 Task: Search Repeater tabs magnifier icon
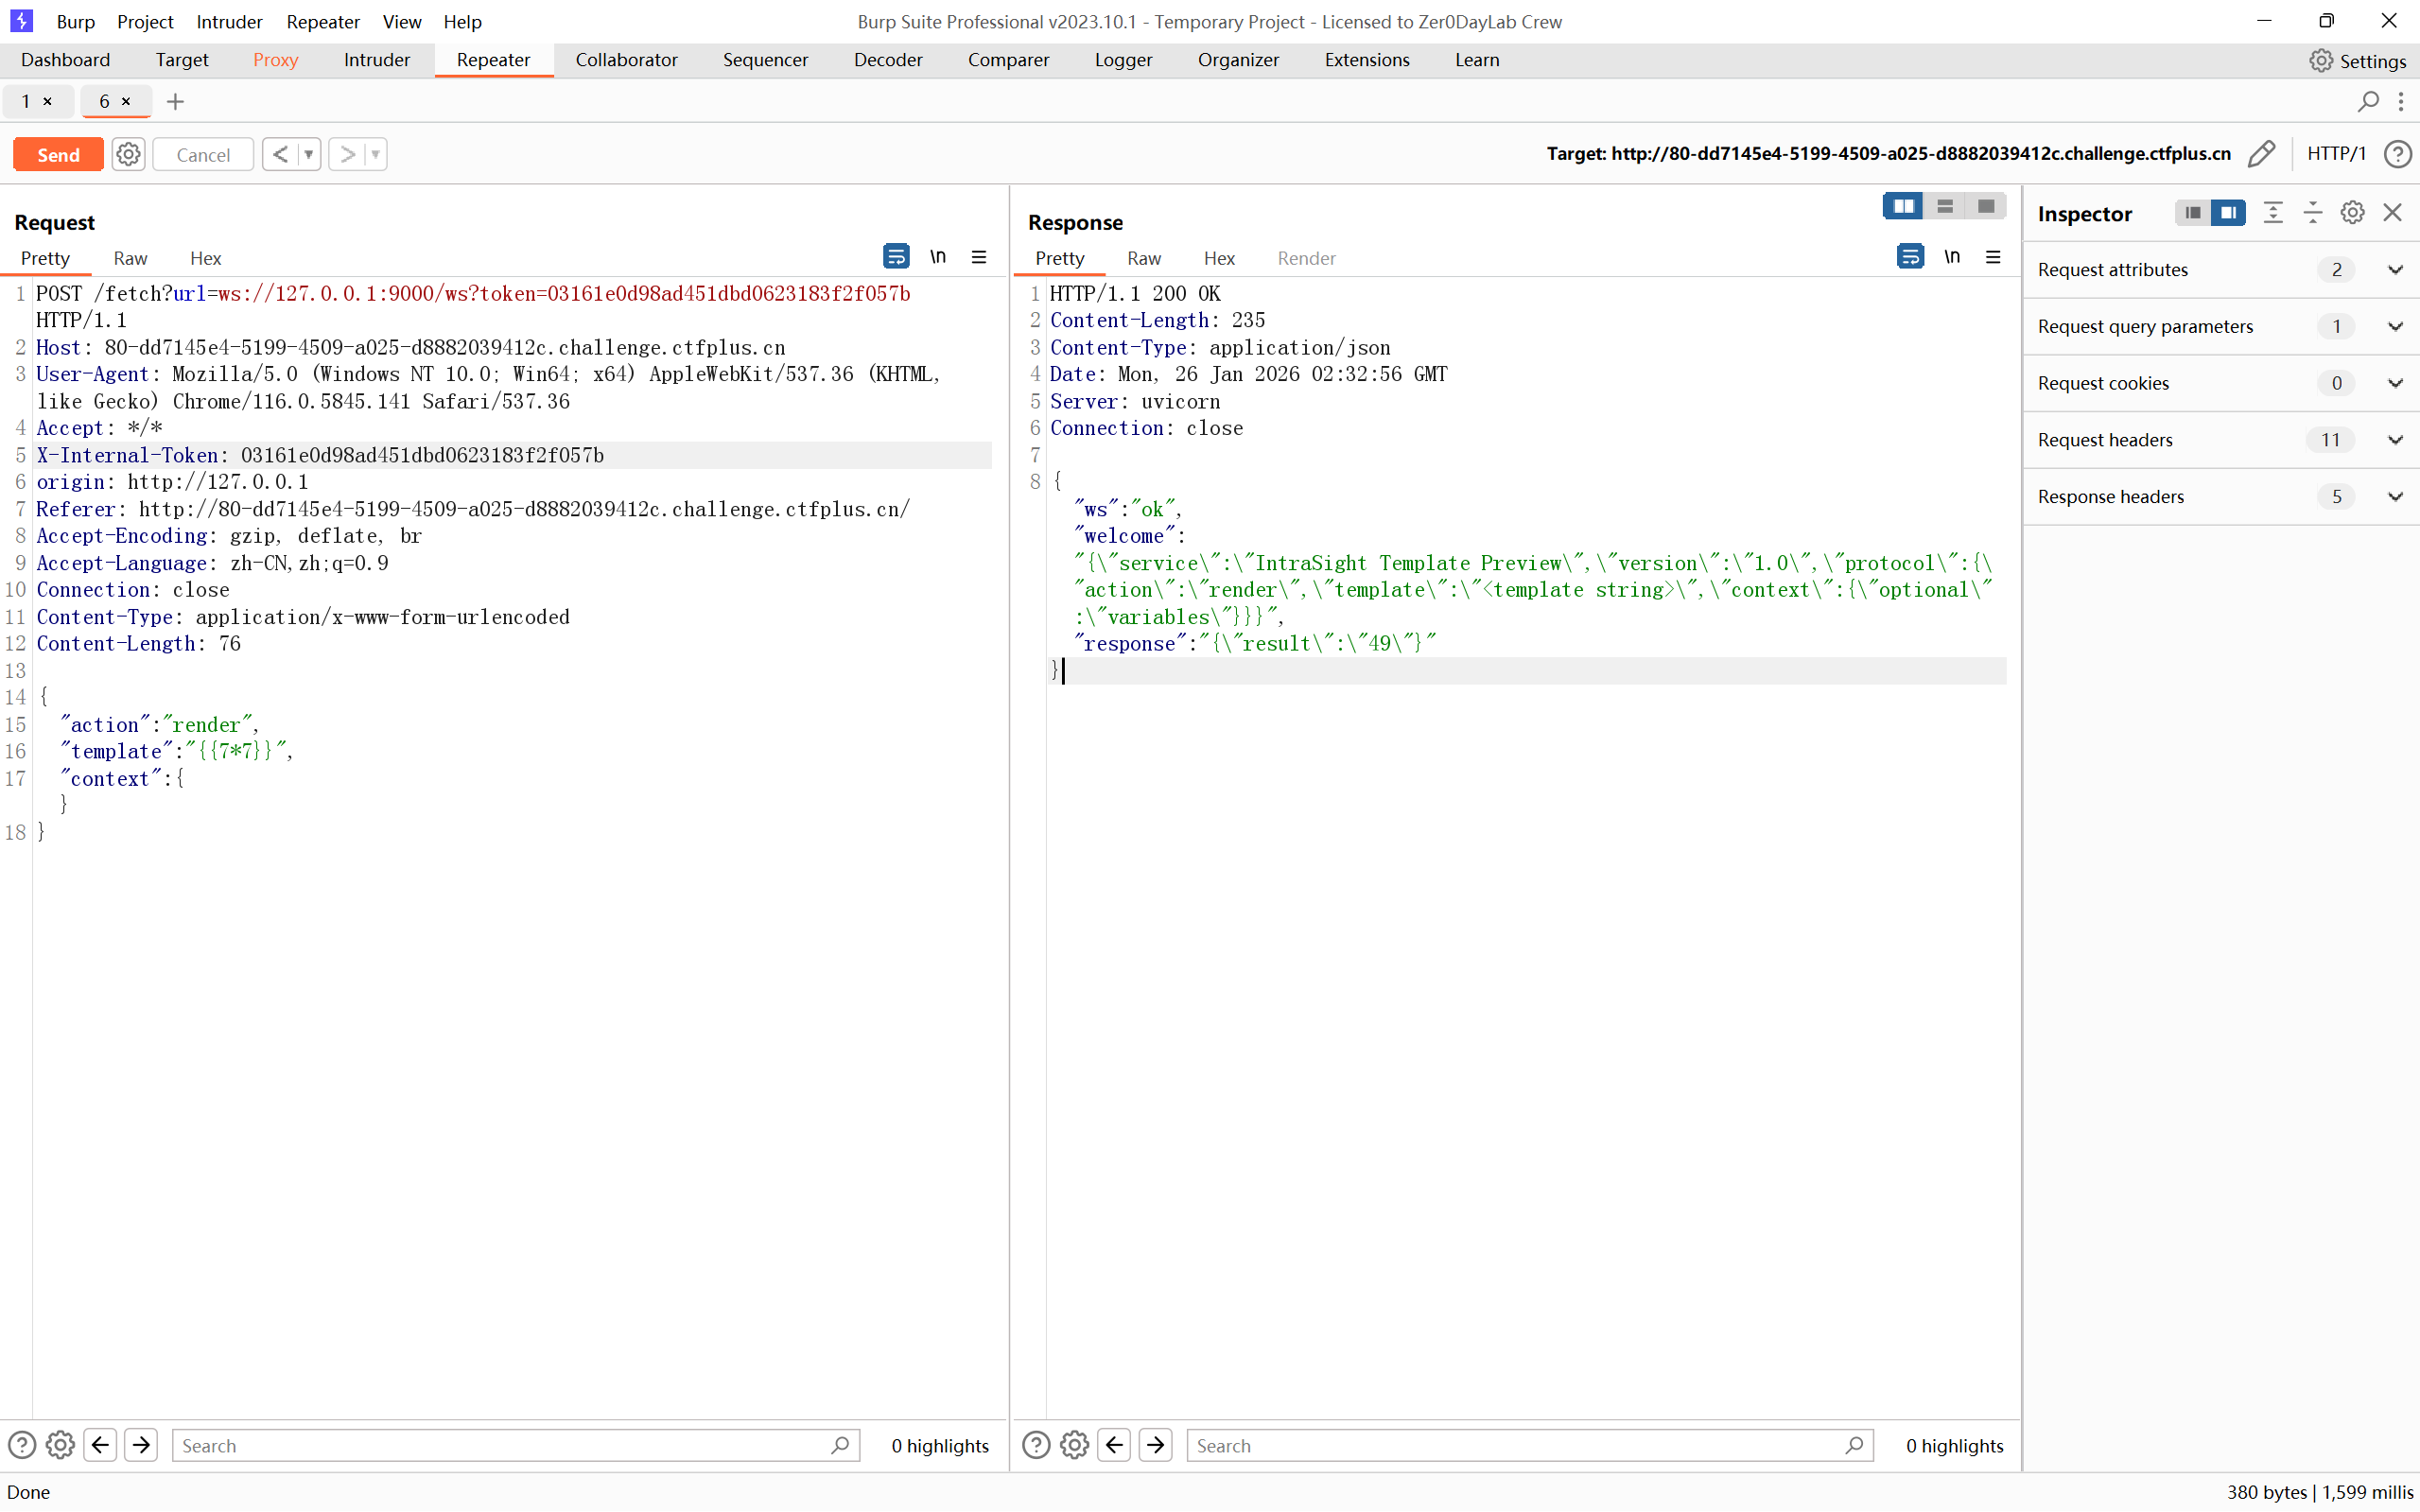point(2368,101)
